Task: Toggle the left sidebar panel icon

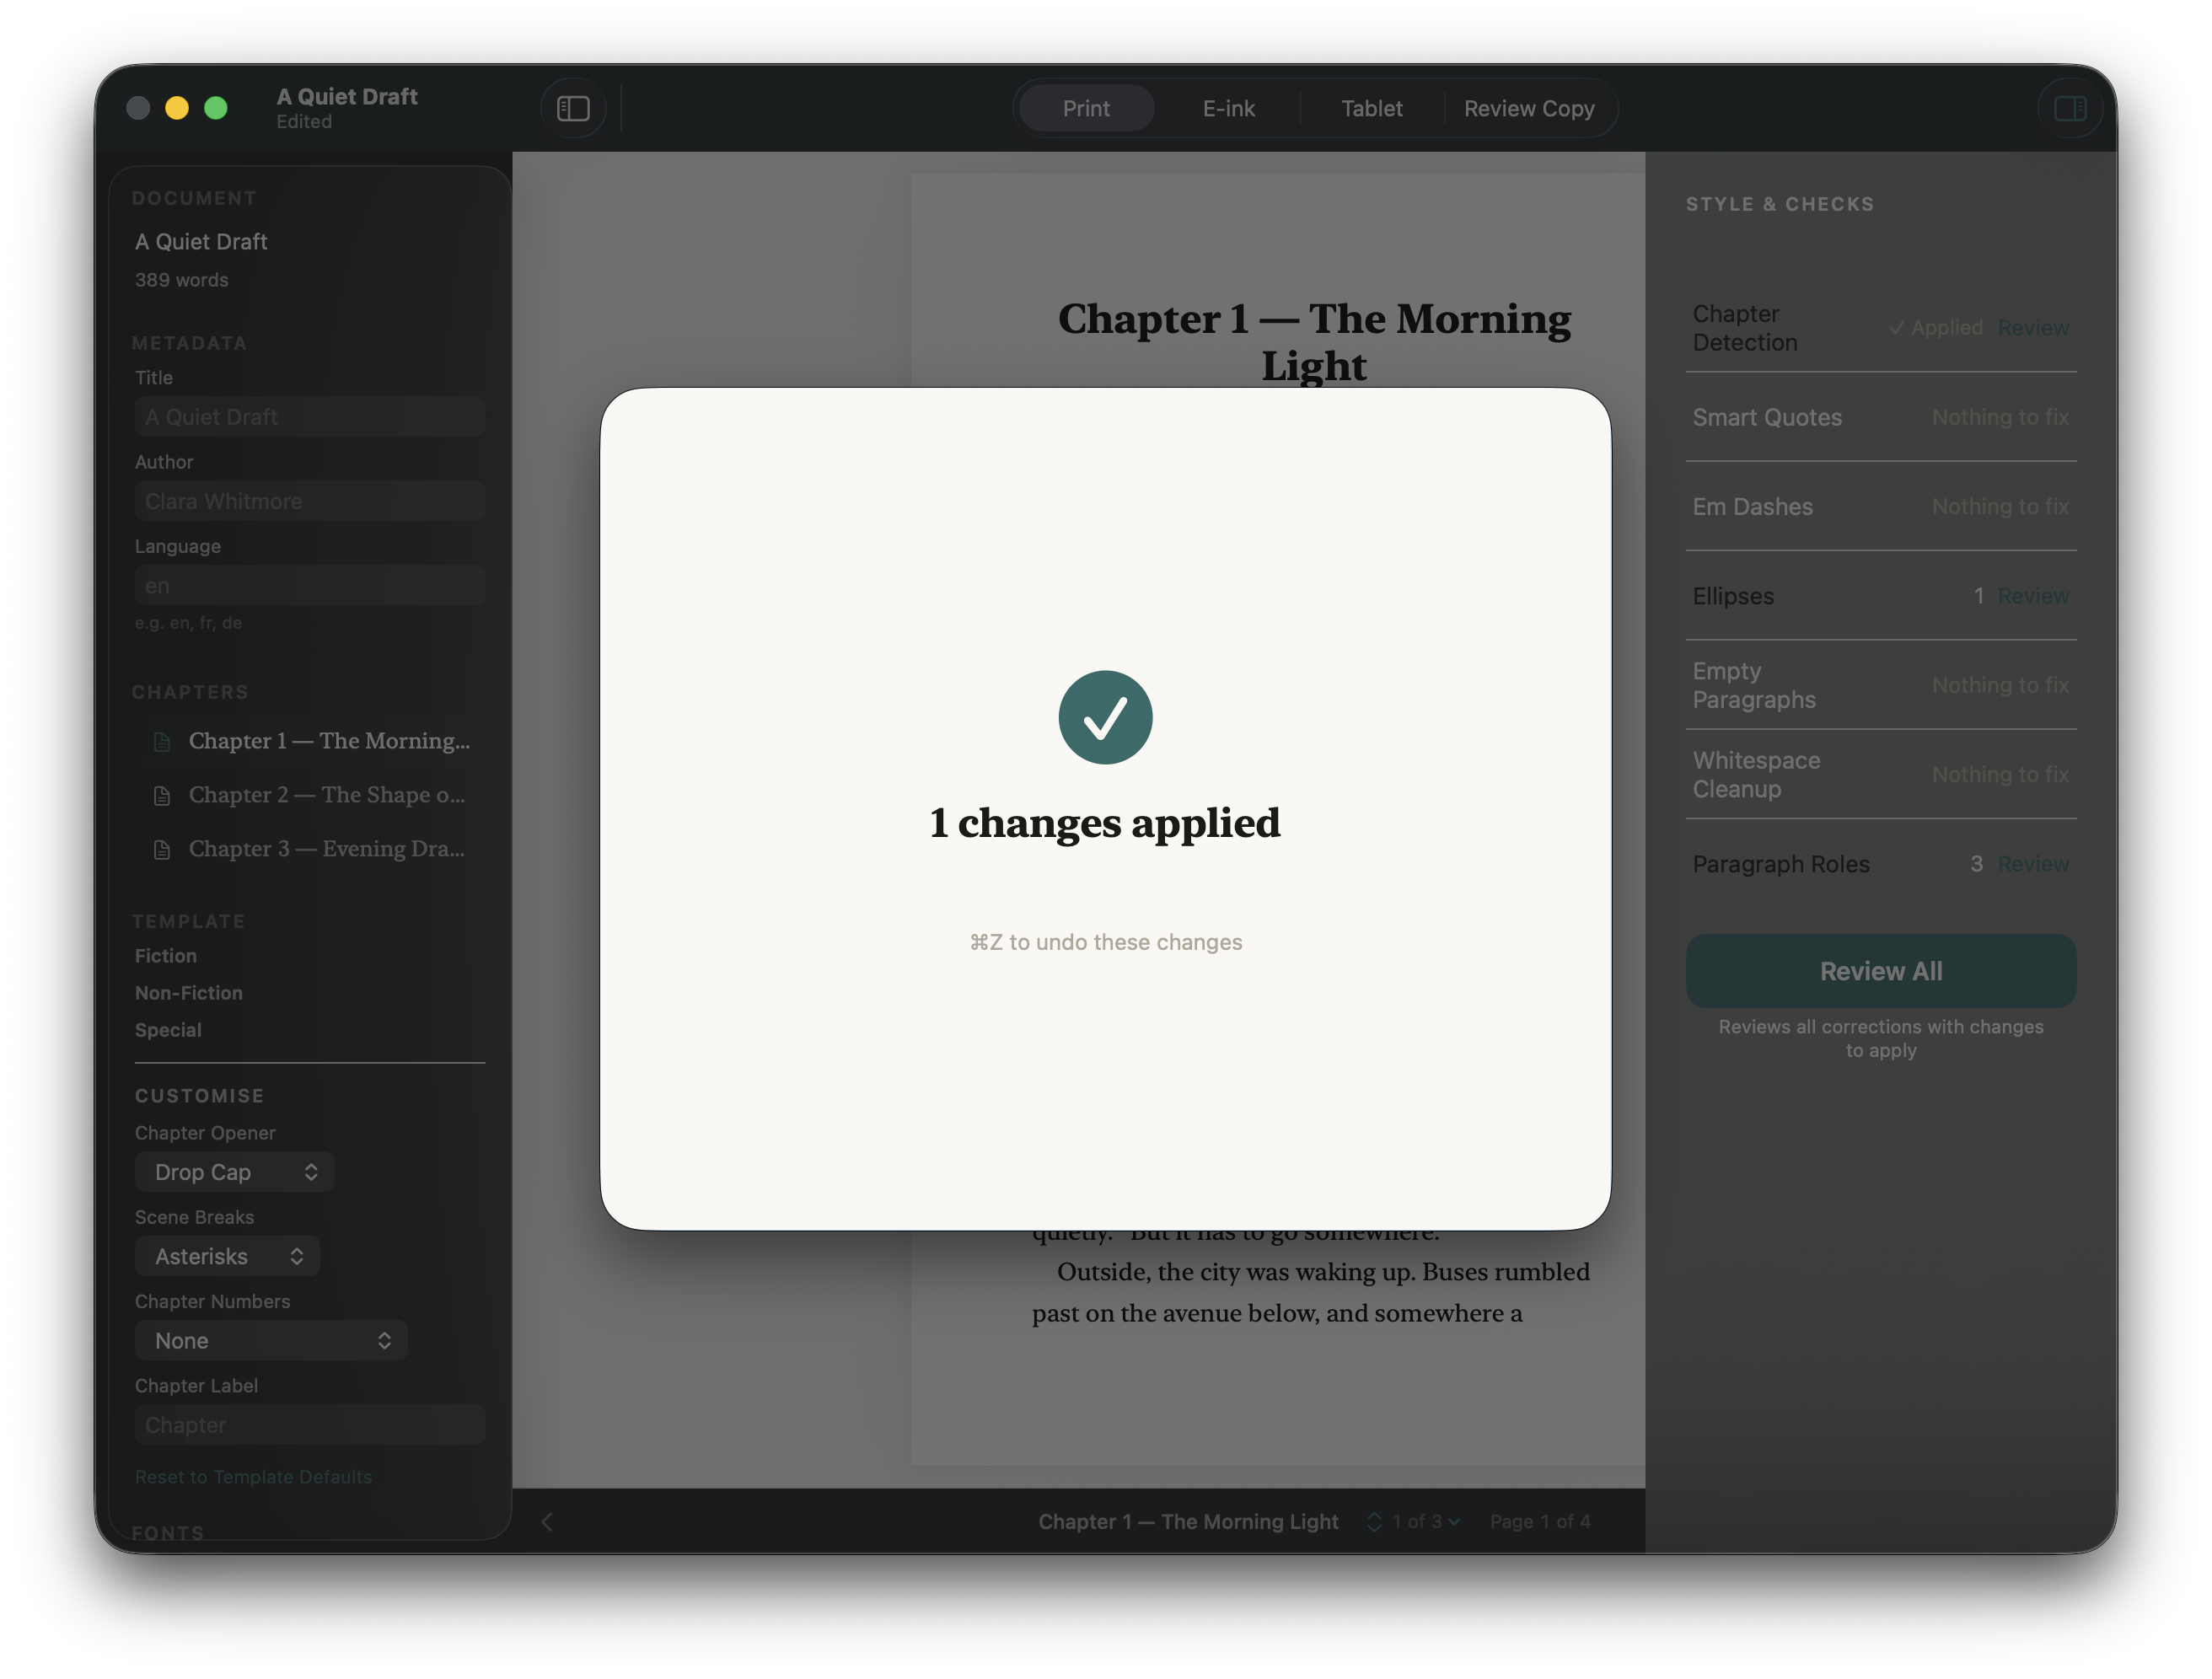Action: click(573, 108)
